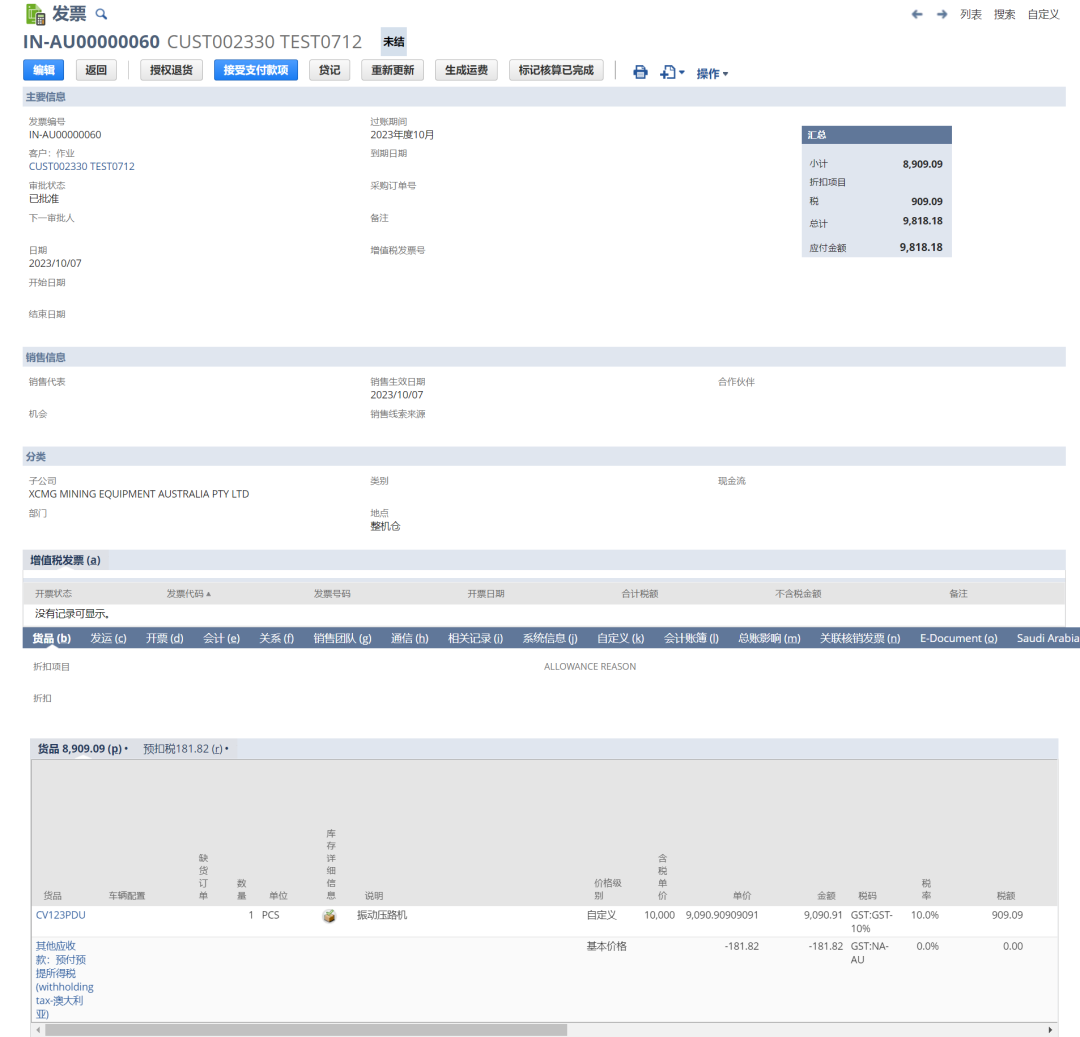Go to next record arrow
The image size is (1080, 1037).
coord(942,14)
